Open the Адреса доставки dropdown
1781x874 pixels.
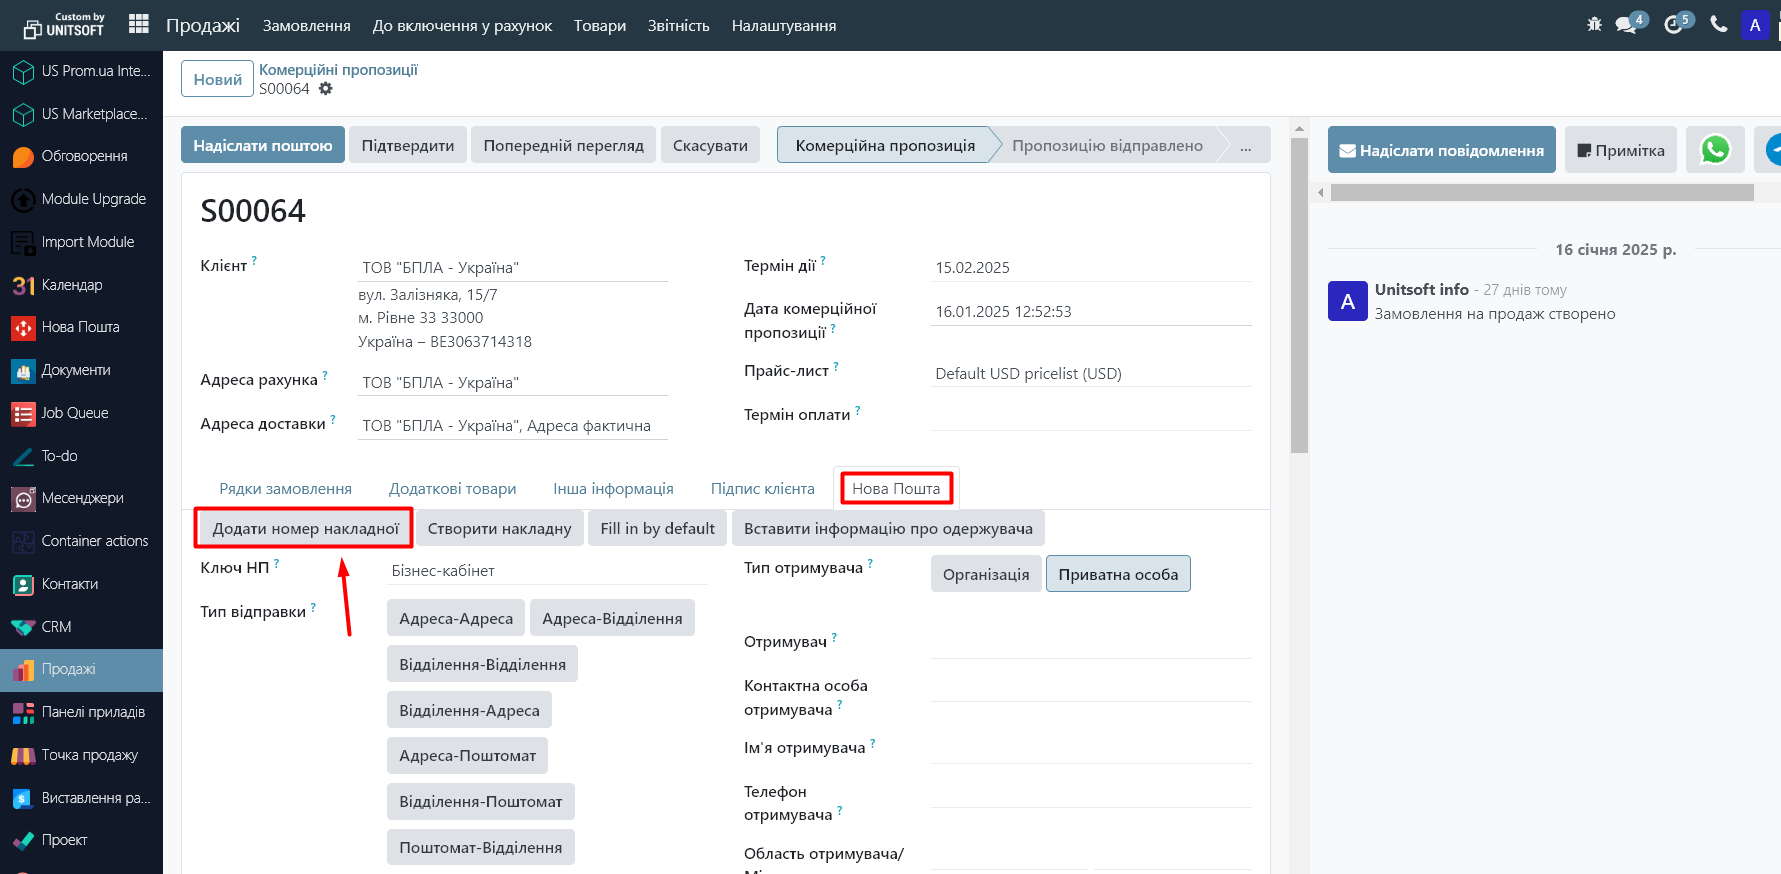click(513, 426)
